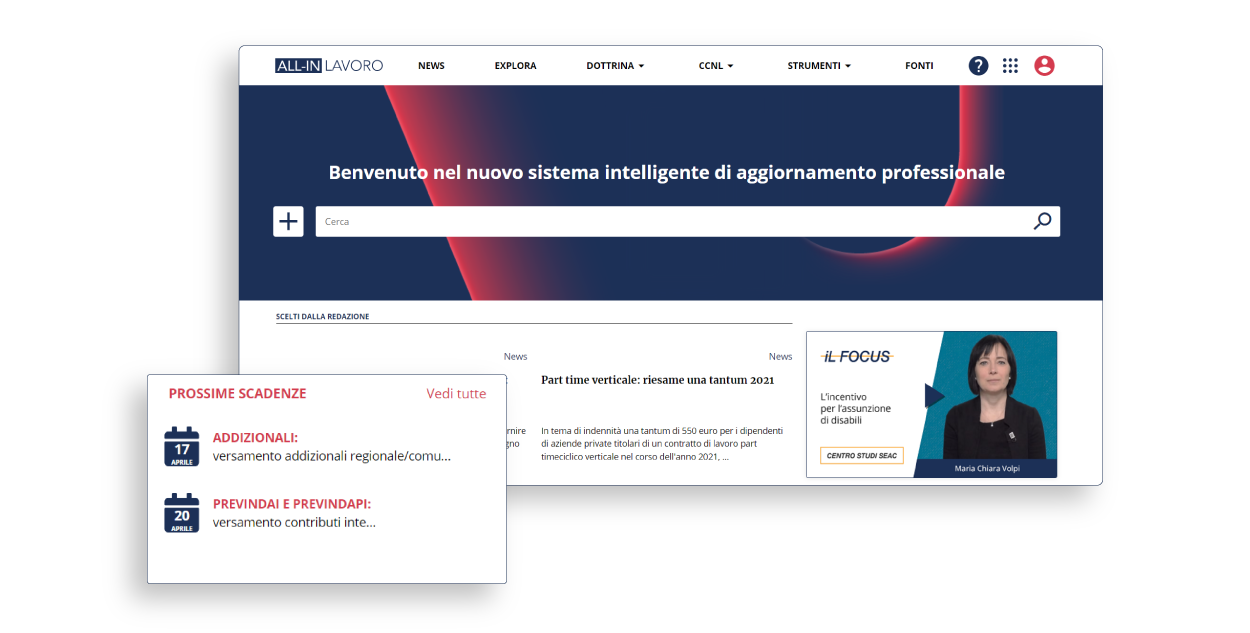
Task: Click the 17 Aprile calendar icon
Action: [x=182, y=447]
